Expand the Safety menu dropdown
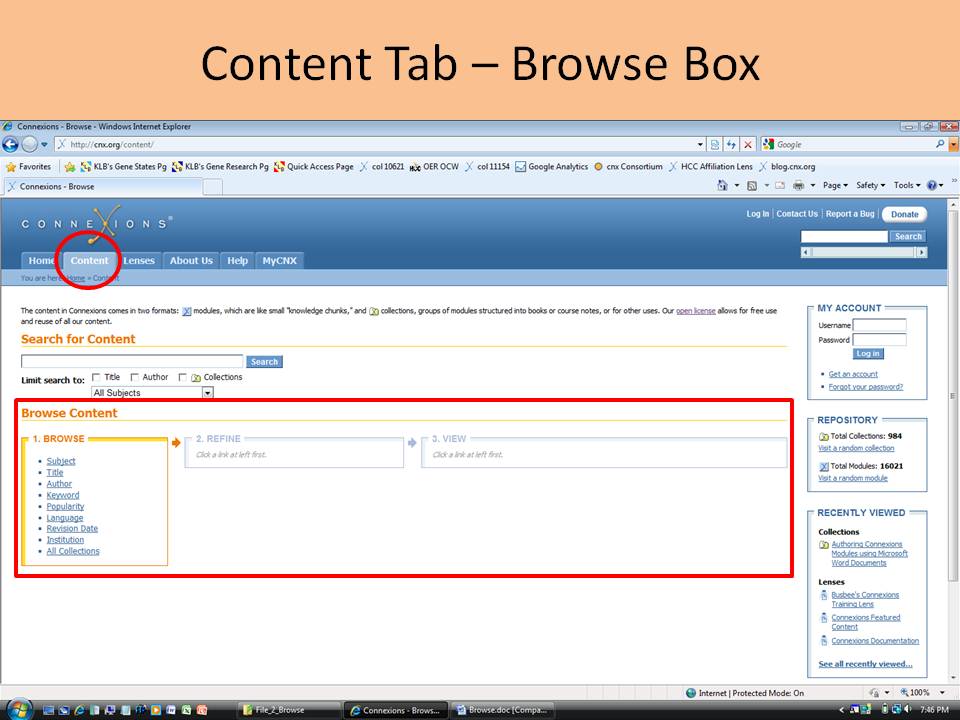Viewport: 960px width, 720px height. pos(870,186)
